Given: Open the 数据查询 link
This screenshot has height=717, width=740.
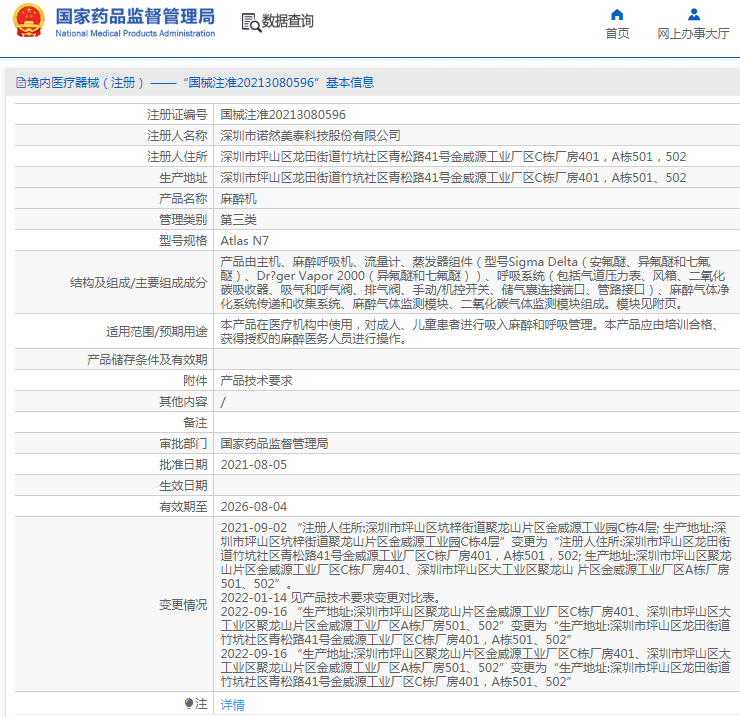Looking at the screenshot, I should click(288, 21).
